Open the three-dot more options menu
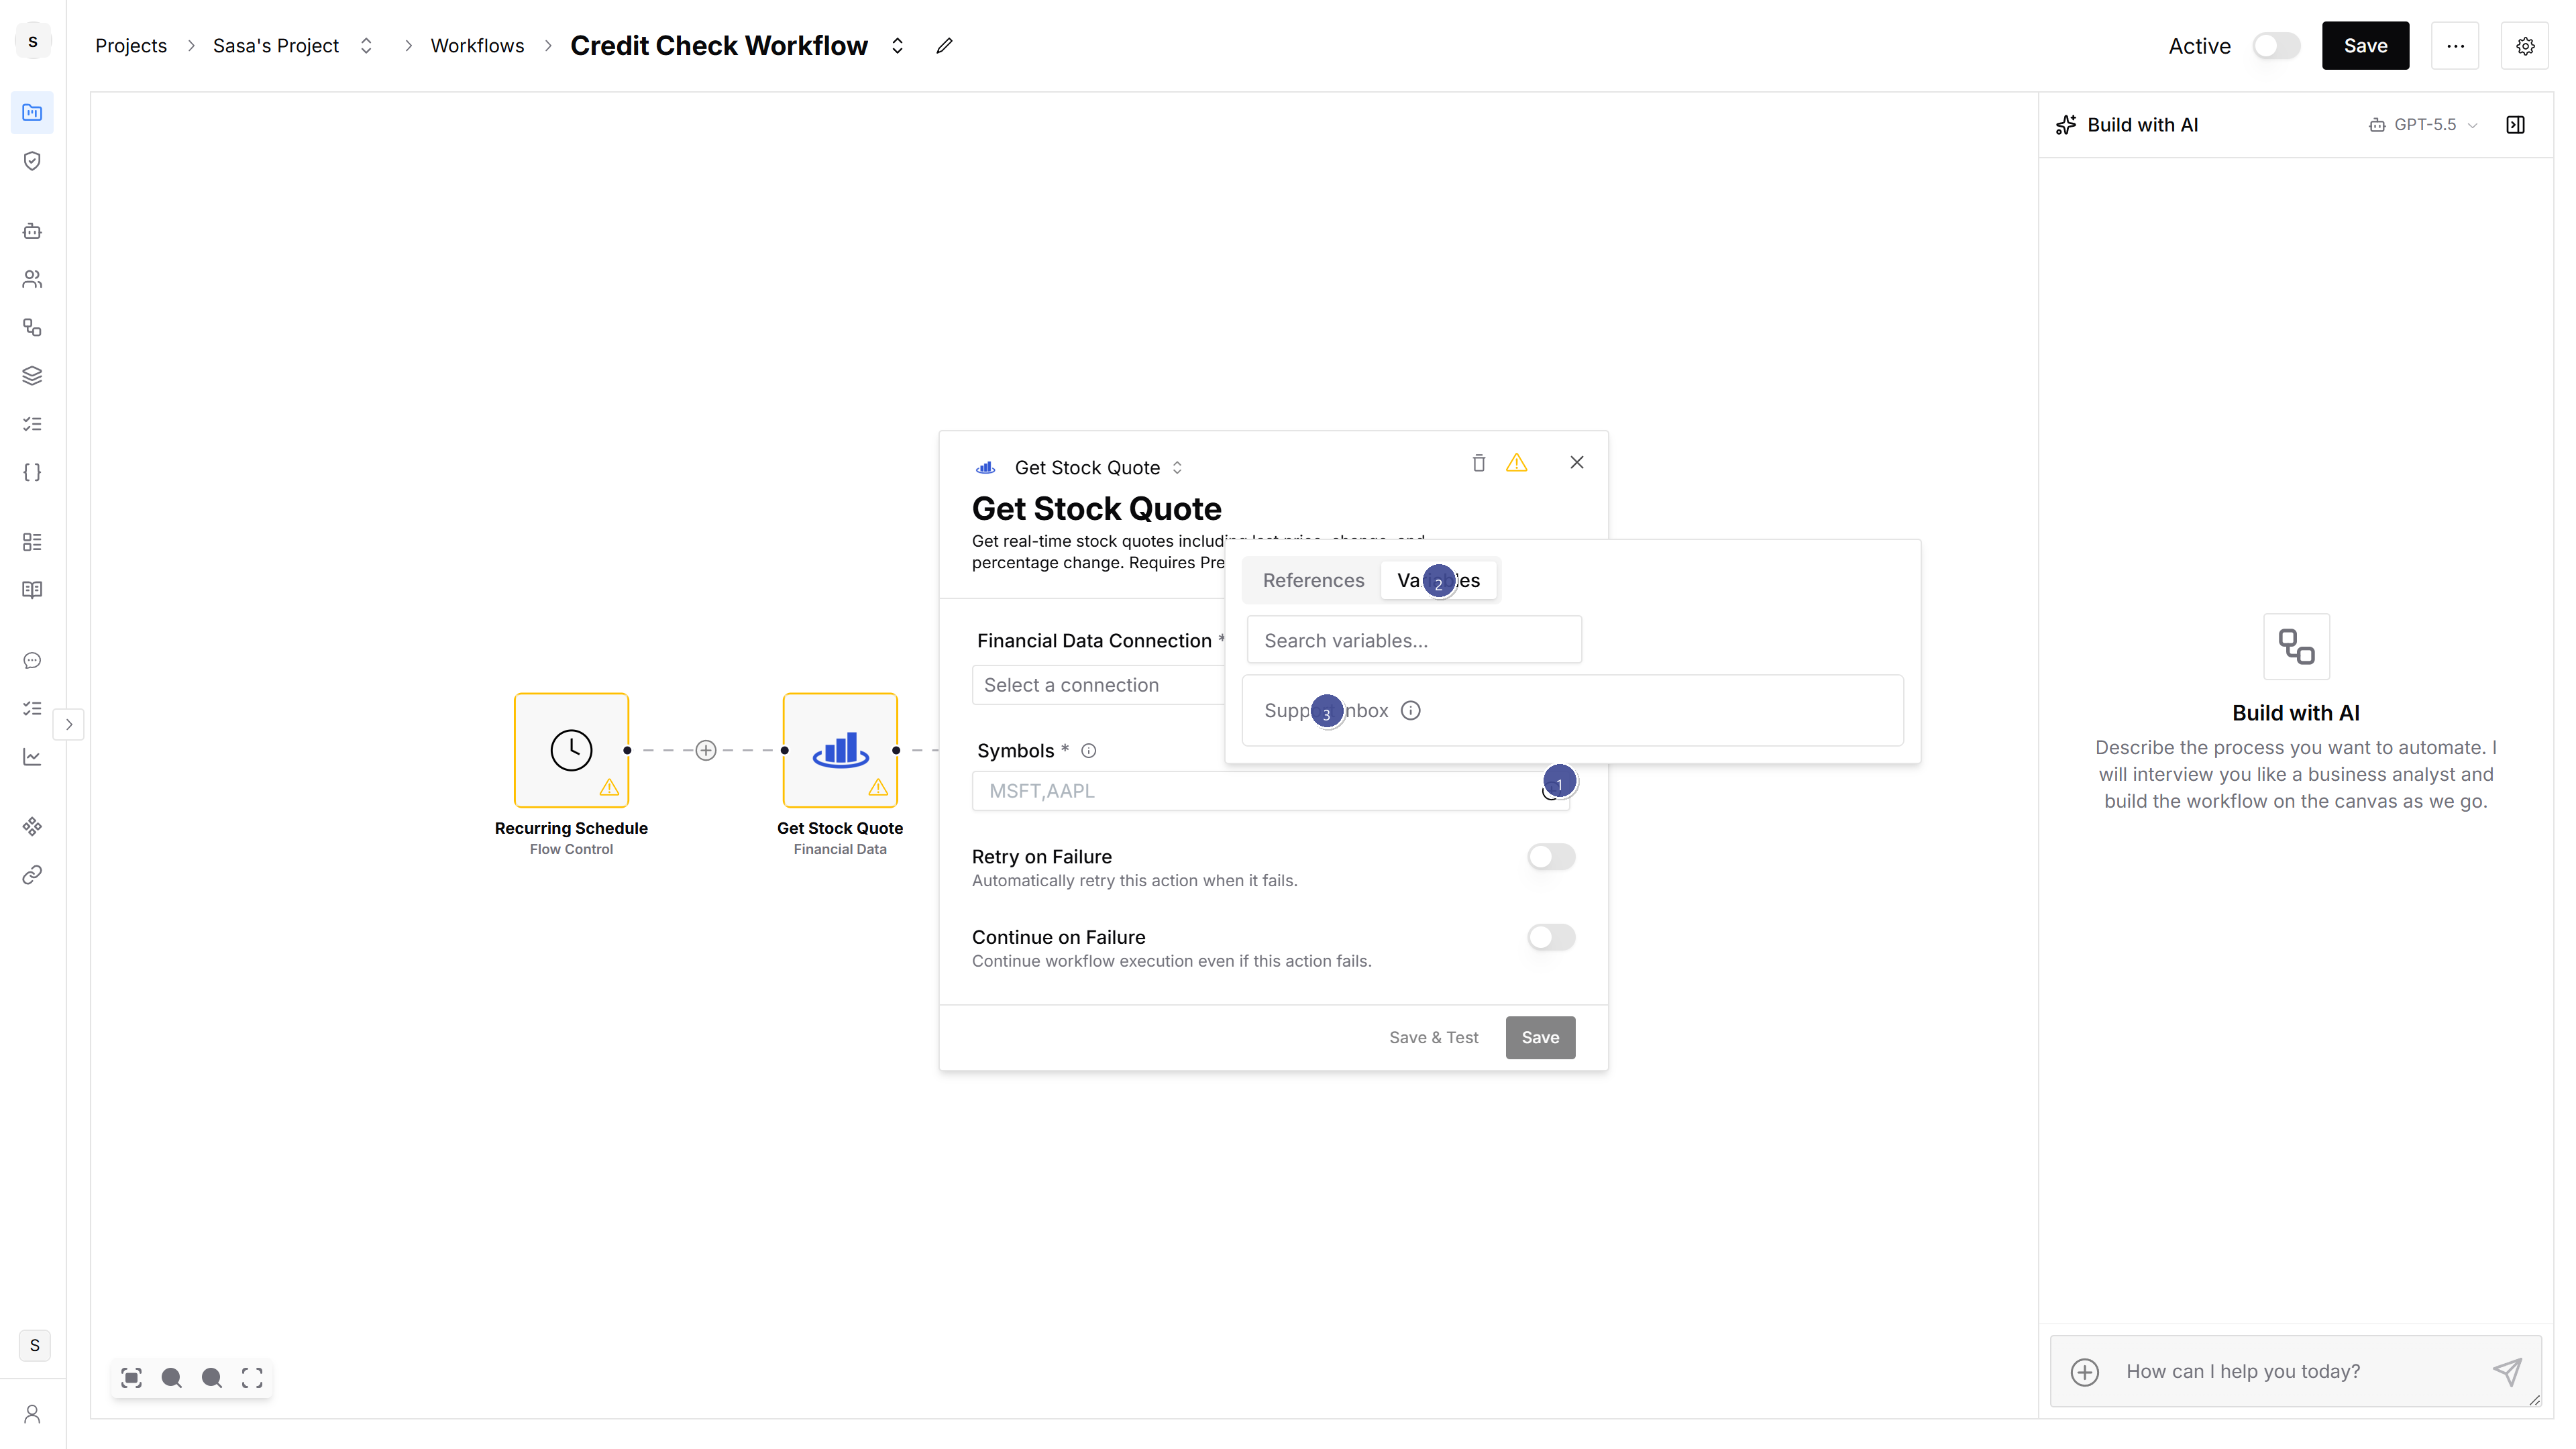2576x1449 pixels. tap(2455, 46)
